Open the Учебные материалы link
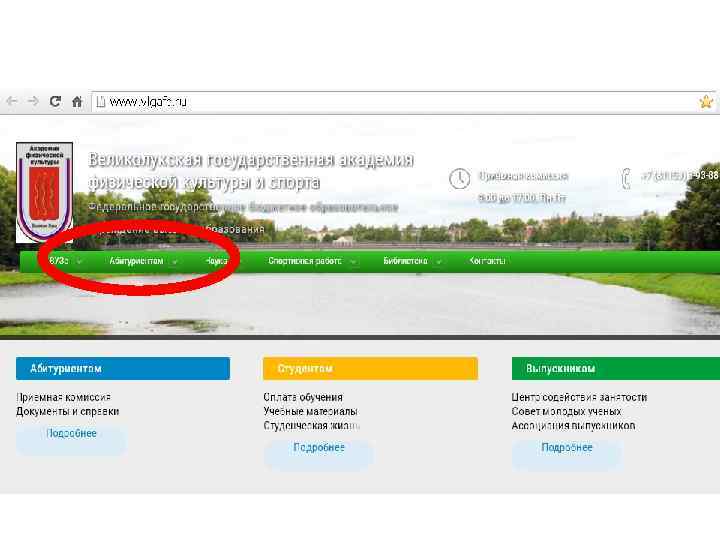 (310, 411)
